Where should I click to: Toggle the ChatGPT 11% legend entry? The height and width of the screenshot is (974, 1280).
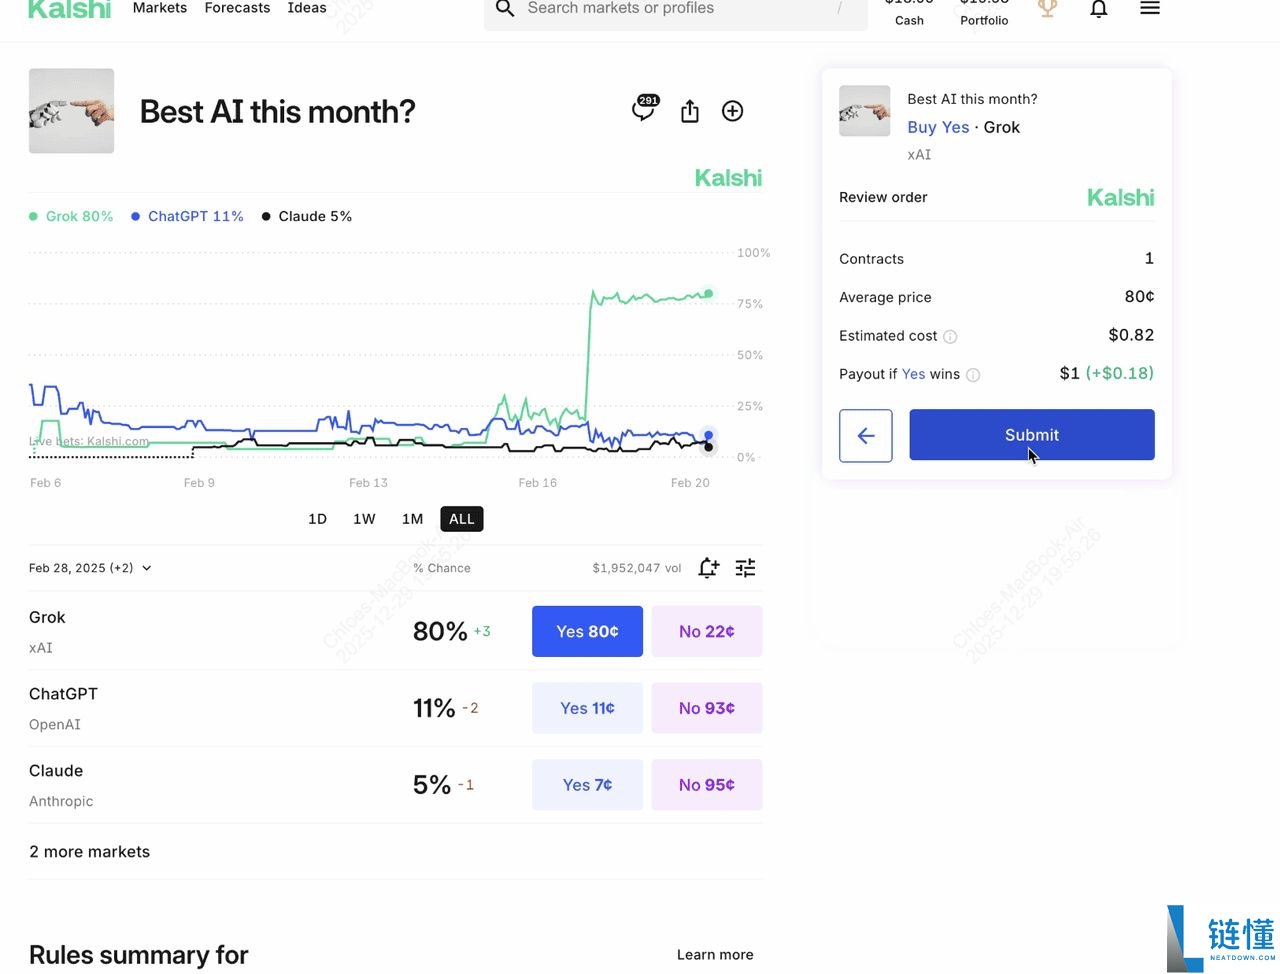(x=187, y=216)
